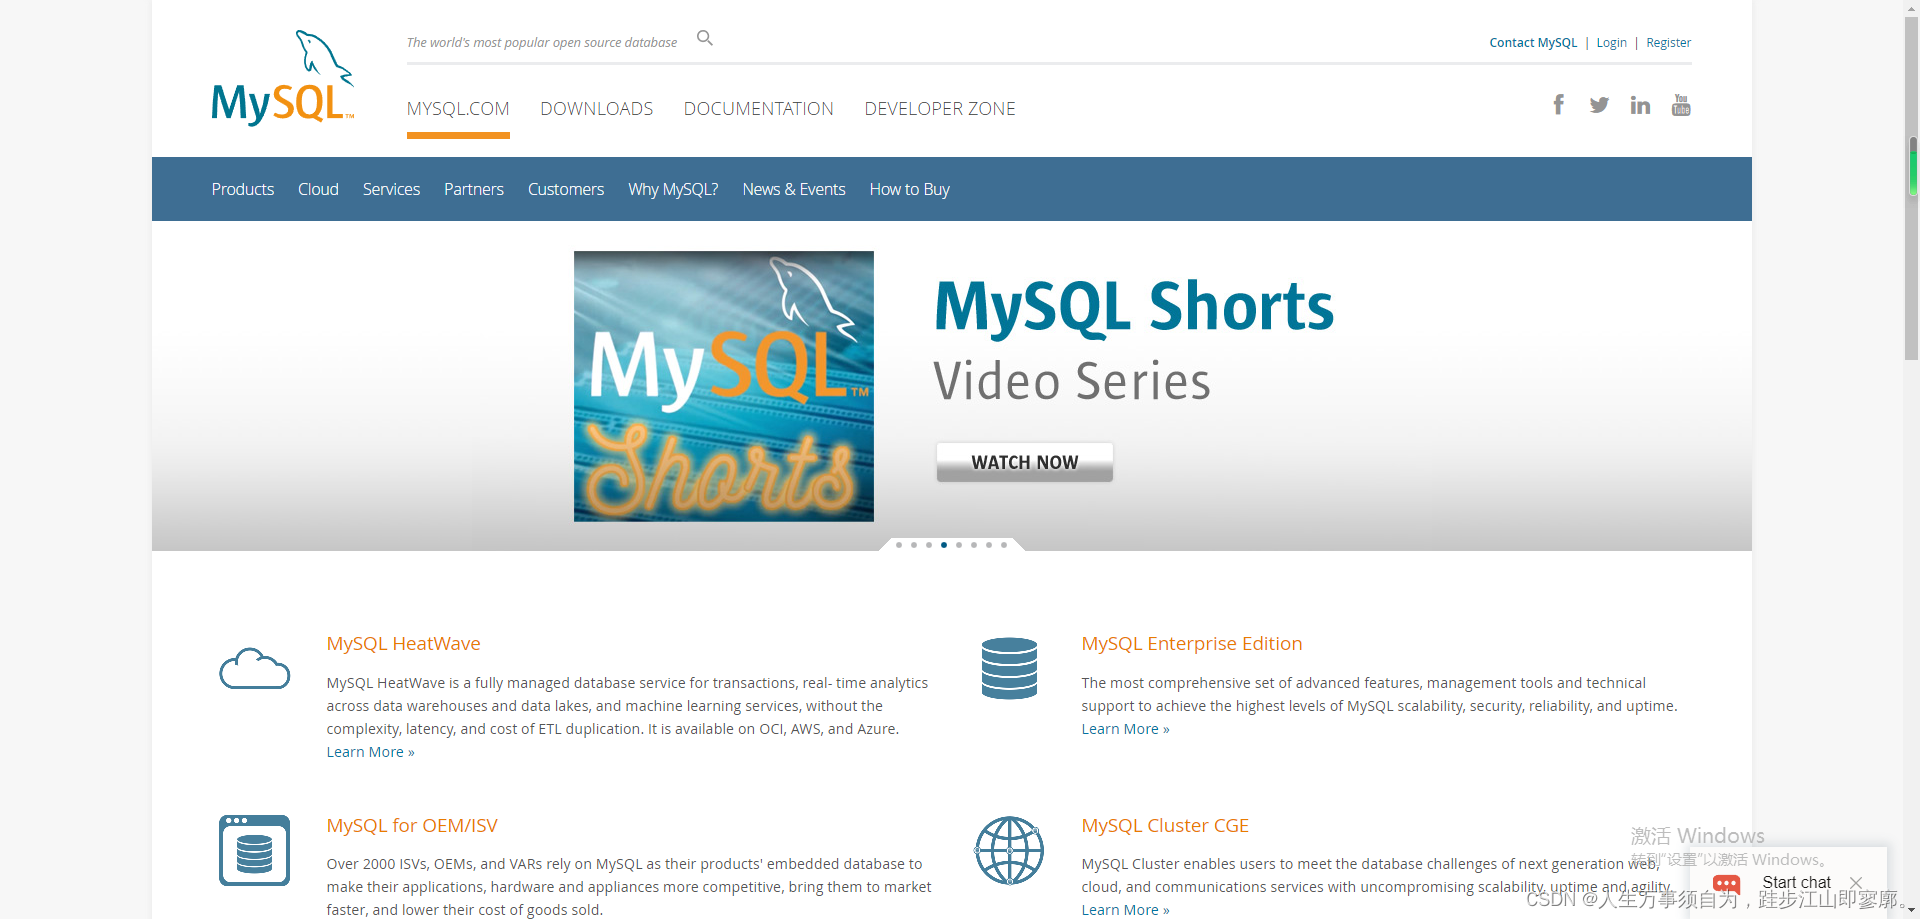Select the first carousel slide dot
Viewport: 1920px width, 919px height.
click(x=899, y=545)
